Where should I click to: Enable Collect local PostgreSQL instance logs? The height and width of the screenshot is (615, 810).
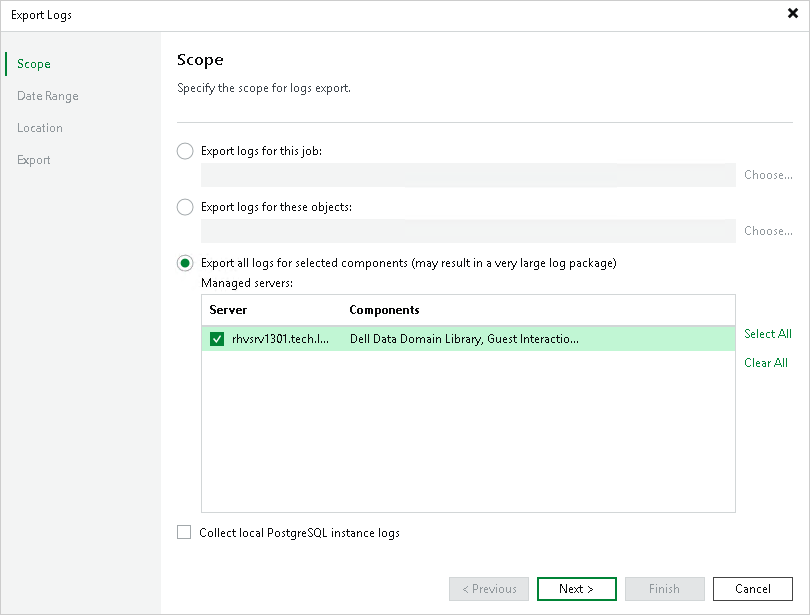point(184,533)
